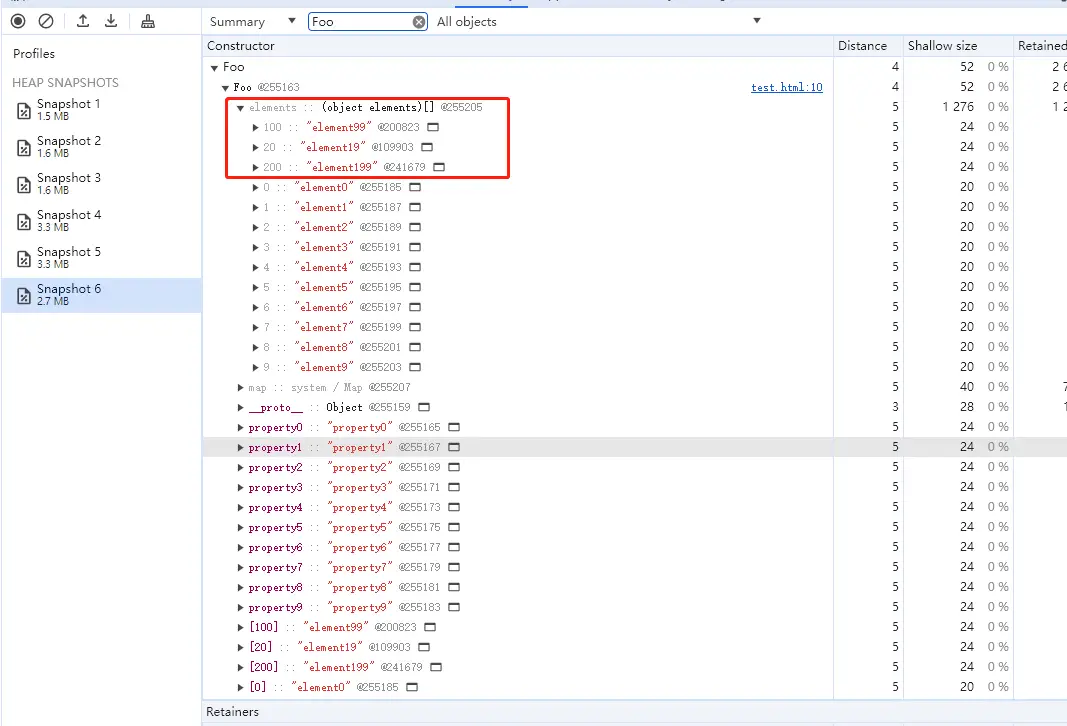
Task: Select Snapshot 1 heap snapshot
Action: point(68,109)
